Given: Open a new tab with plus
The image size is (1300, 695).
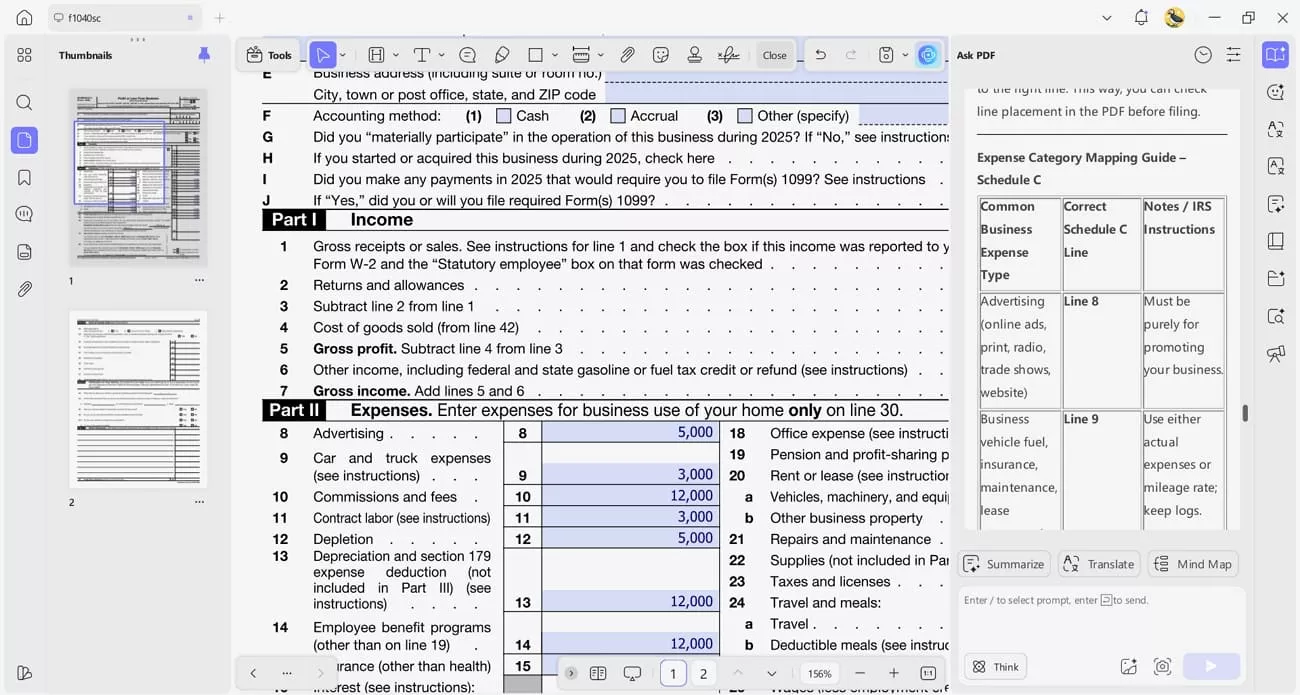Looking at the screenshot, I should tap(220, 18).
